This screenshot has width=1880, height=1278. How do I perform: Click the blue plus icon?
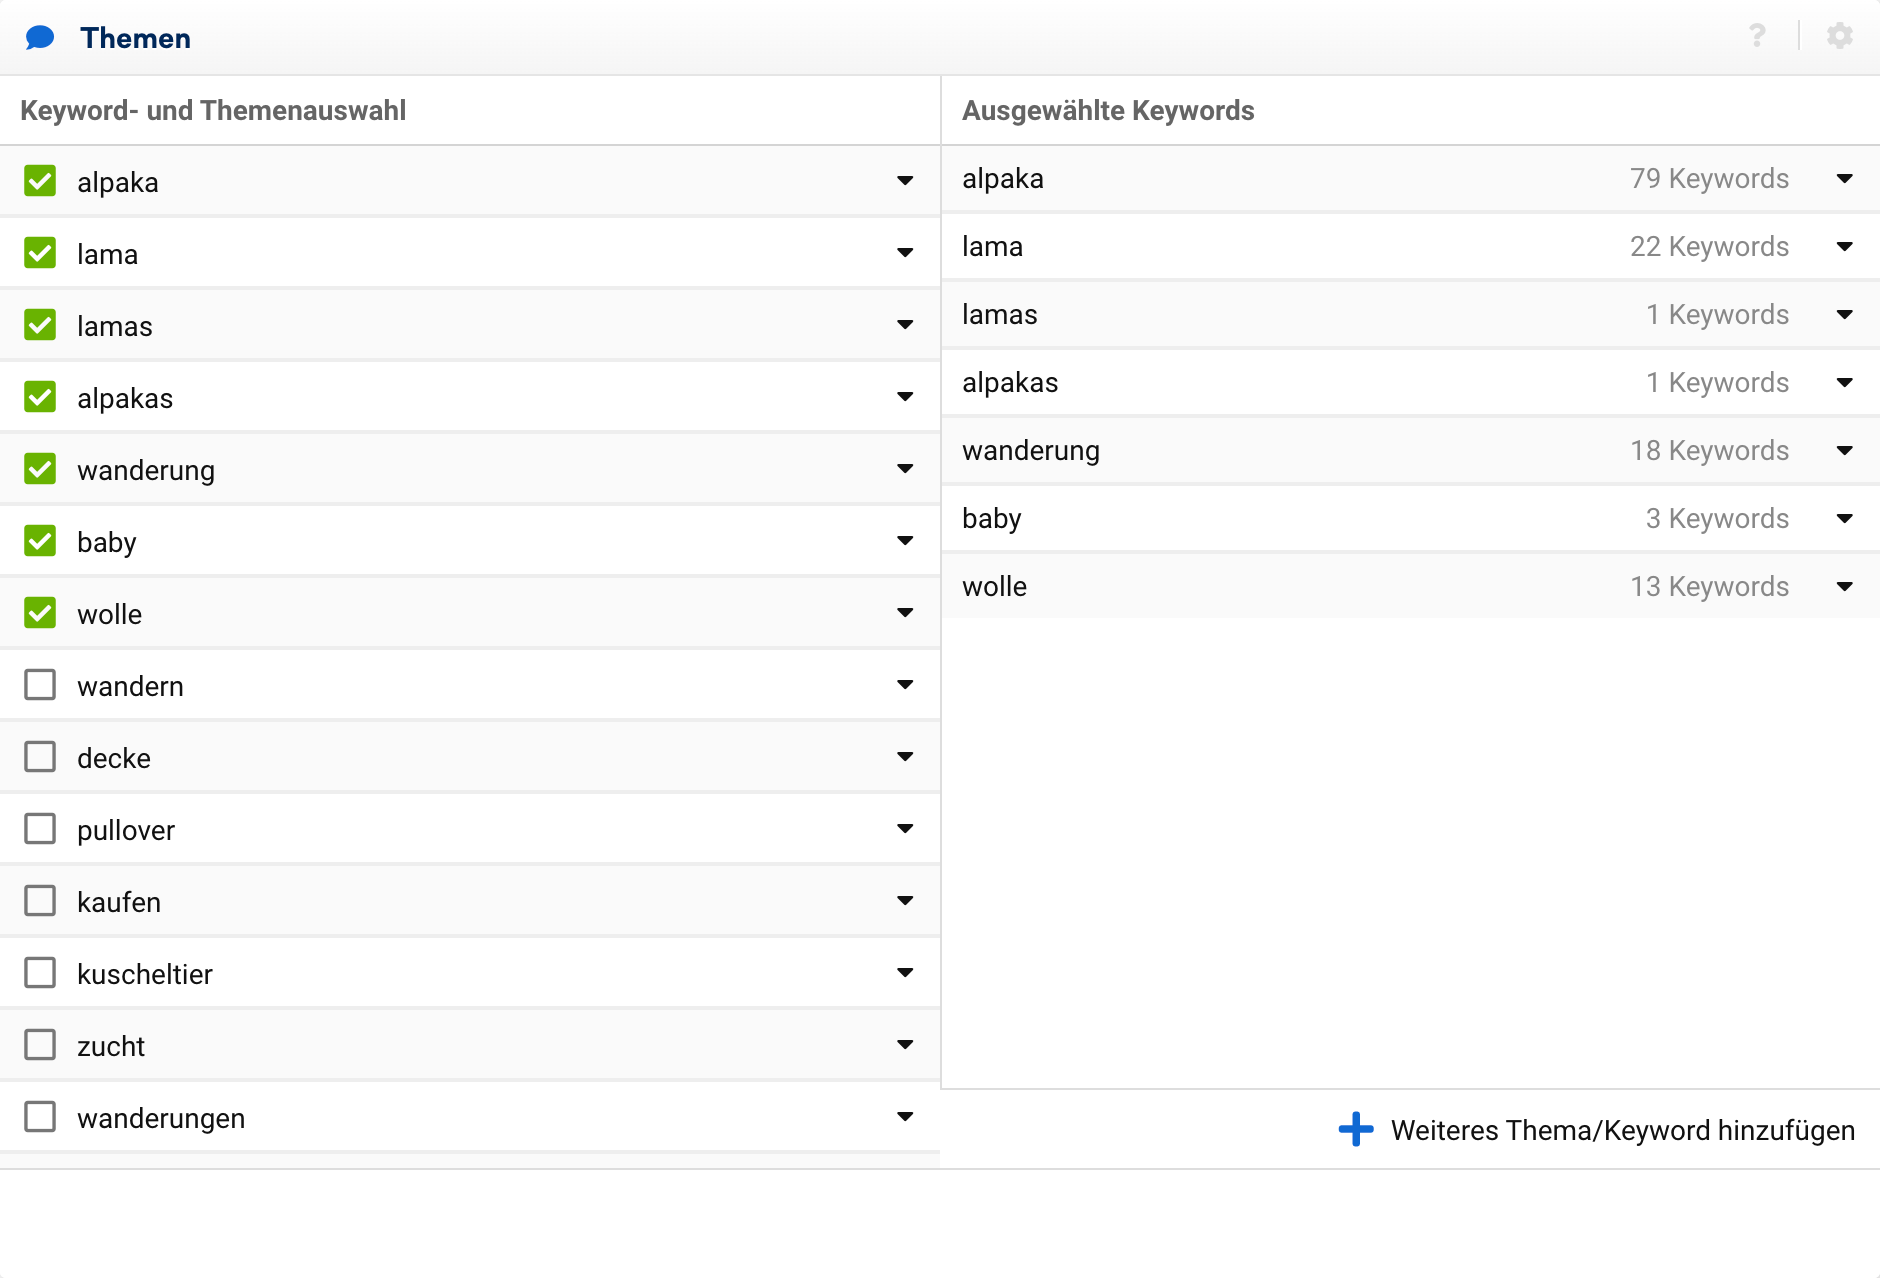(x=1355, y=1129)
